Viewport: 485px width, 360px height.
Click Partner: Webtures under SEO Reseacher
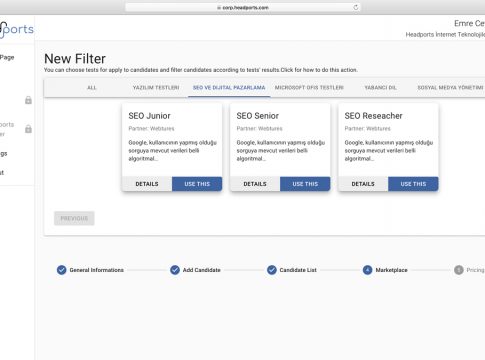click(x=367, y=128)
